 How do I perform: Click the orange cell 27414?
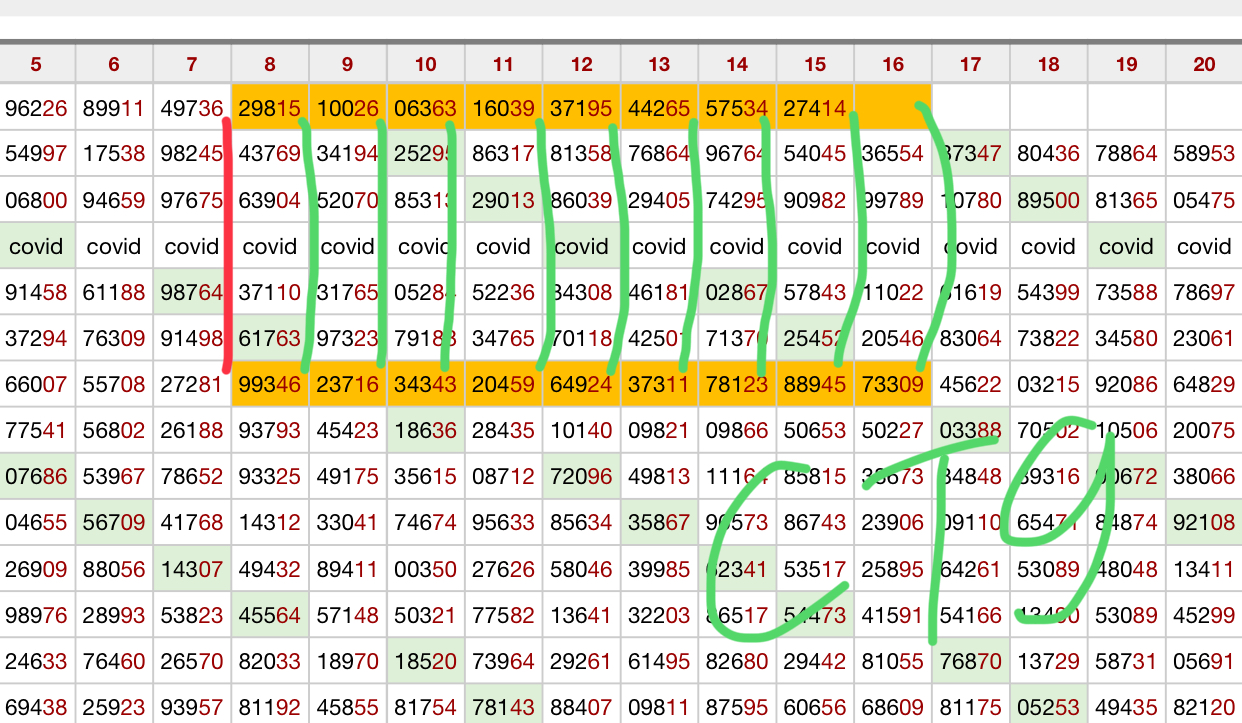pyautogui.click(x=815, y=108)
